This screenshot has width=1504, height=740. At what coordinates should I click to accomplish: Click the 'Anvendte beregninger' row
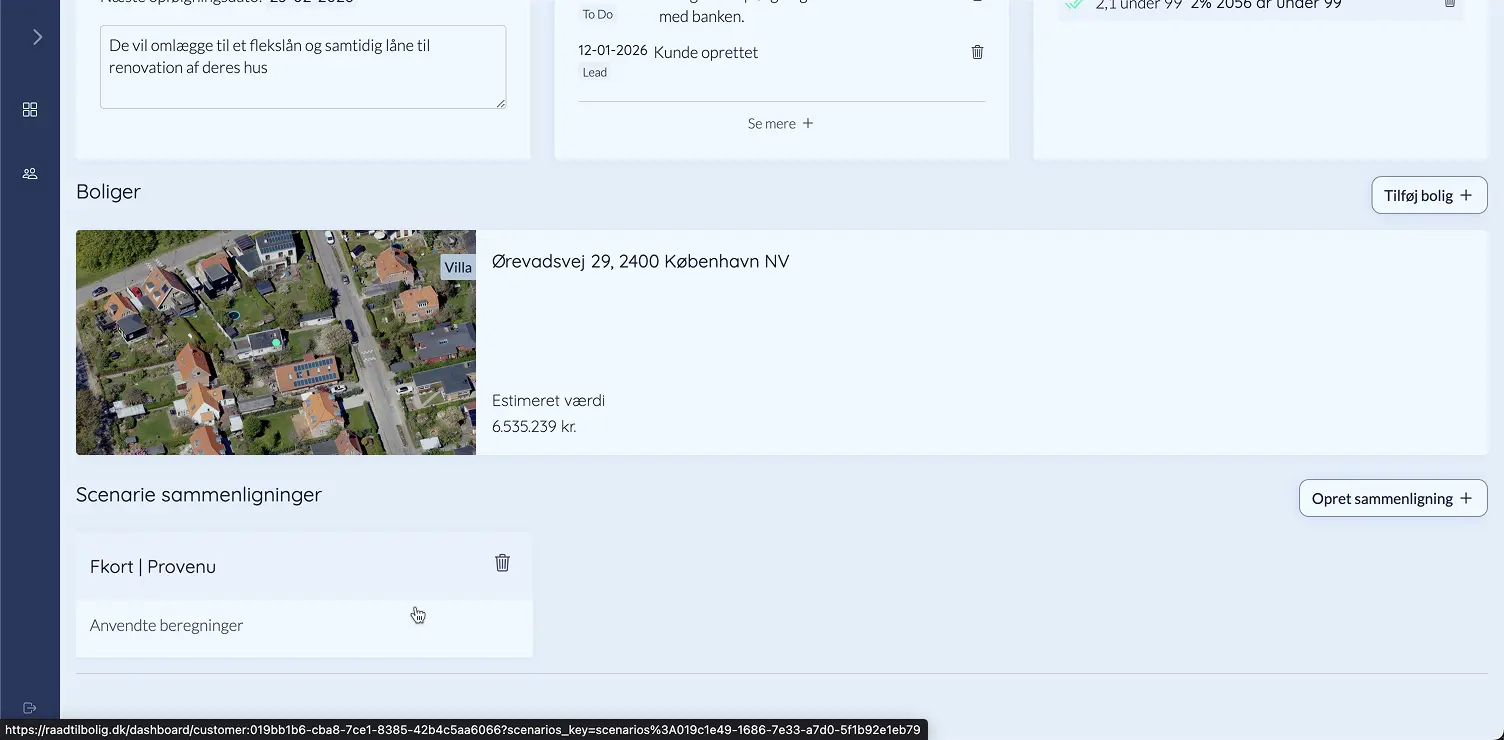(167, 626)
